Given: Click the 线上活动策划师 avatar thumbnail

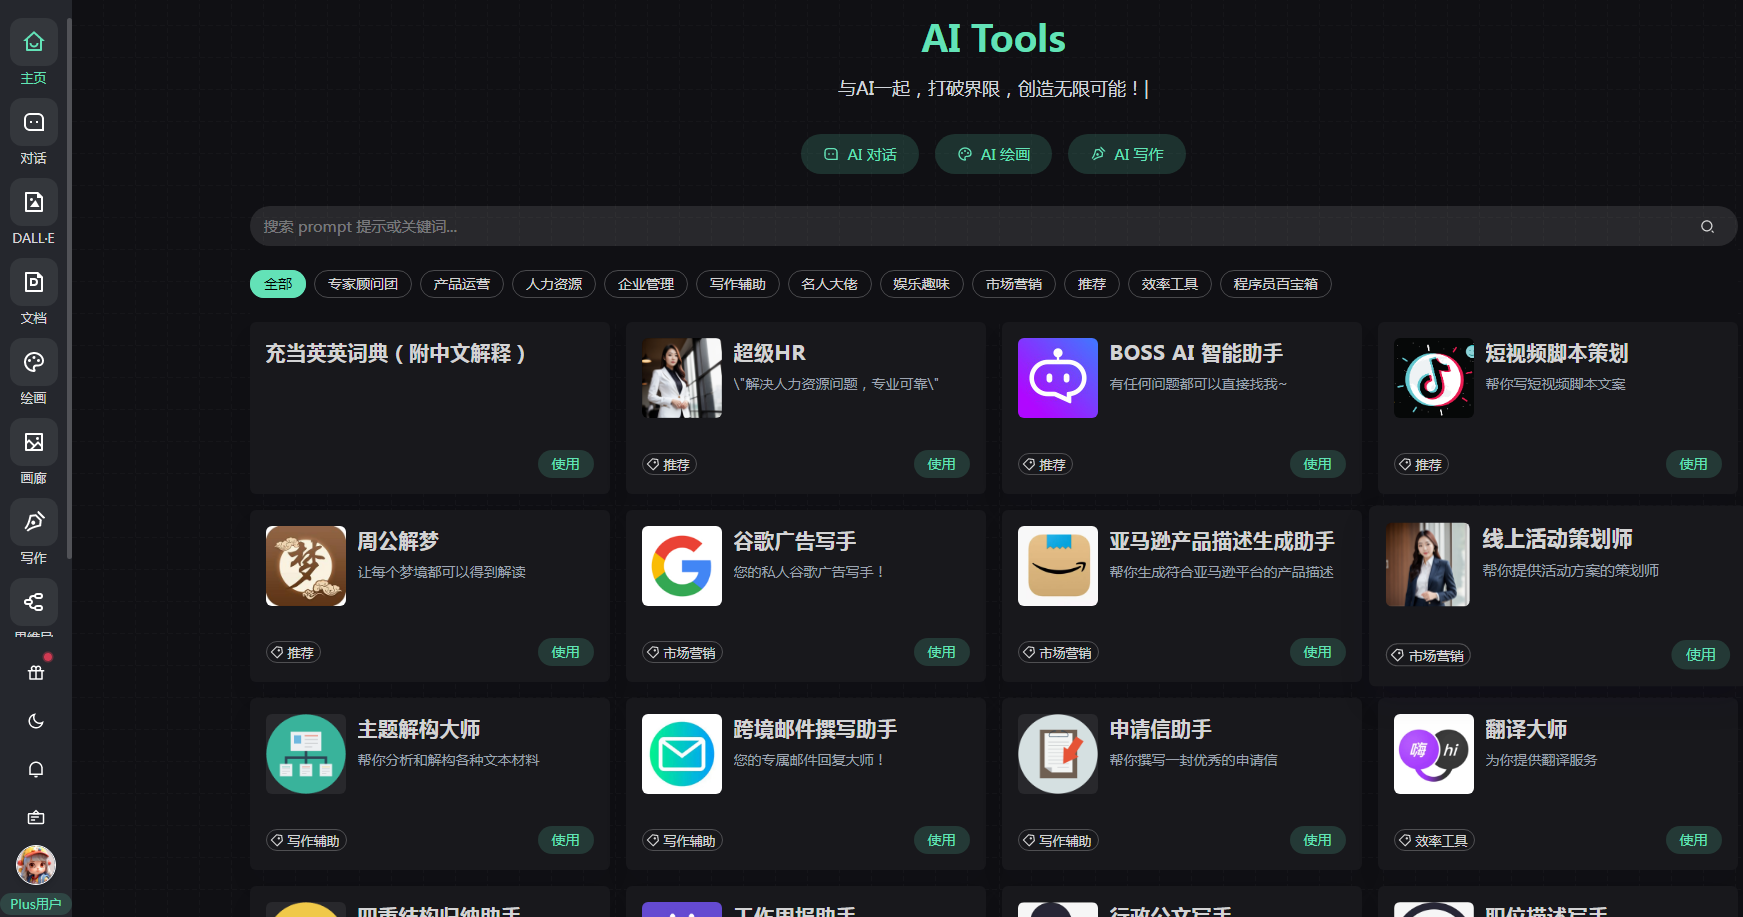Looking at the screenshot, I should (1428, 565).
